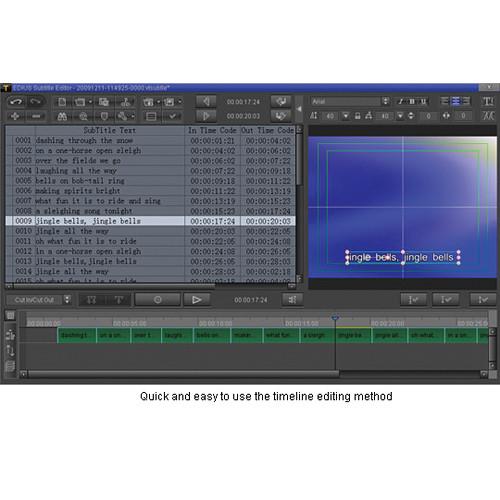This screenshot has height=500, width=500.
Task: Select row 0010 jingle all the way
Action: tap(150, 231)
